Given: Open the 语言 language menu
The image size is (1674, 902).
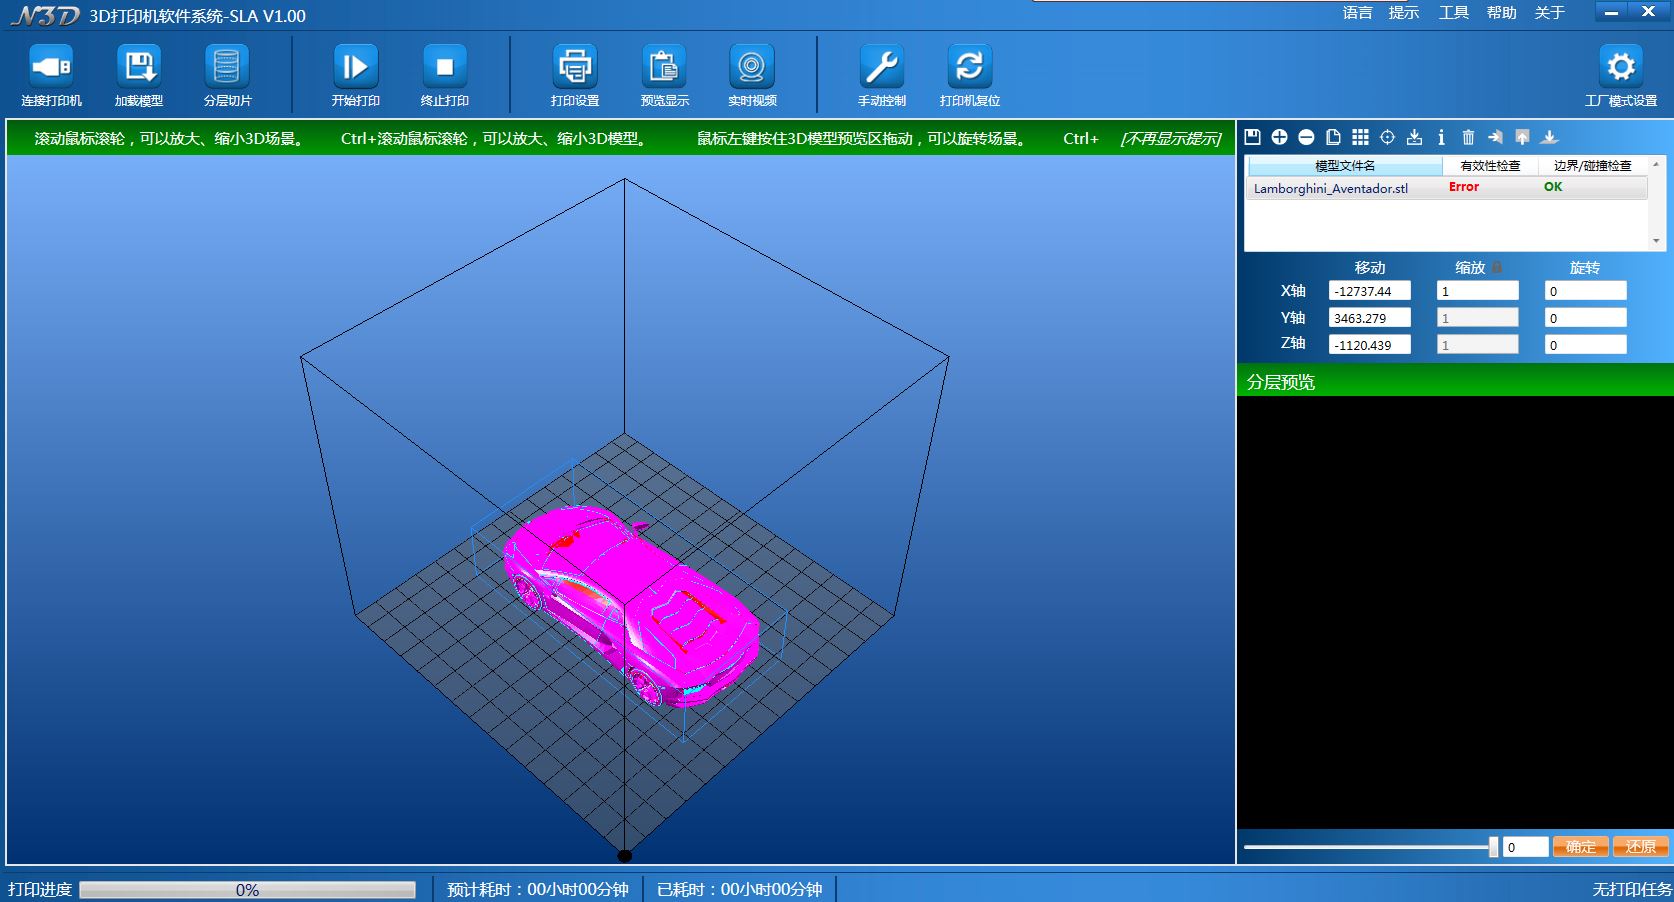Looking at the screenshot, I should 1357,13.
